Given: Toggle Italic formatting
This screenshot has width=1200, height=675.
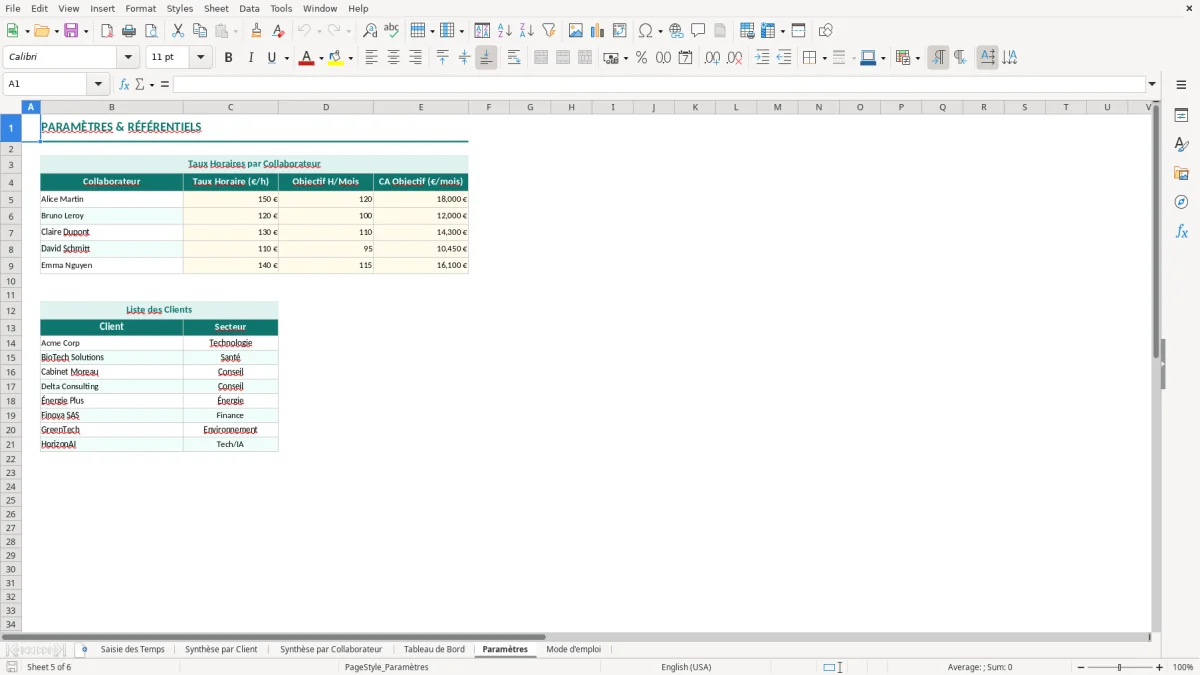Looking at the screenshot, I should pos(251,58).
